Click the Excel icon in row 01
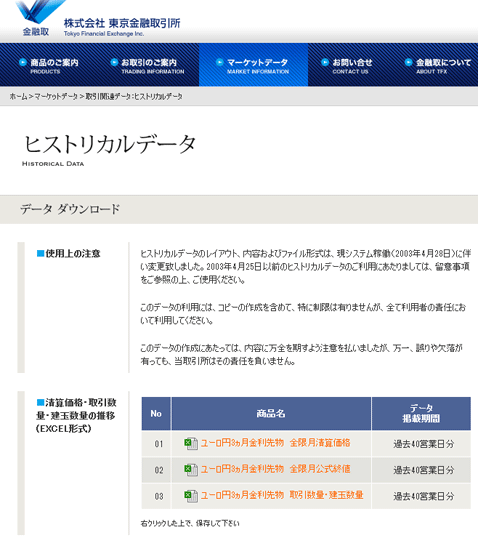This screenshot has height=538, width=478. pyautogui.click(x=191, y=443)
